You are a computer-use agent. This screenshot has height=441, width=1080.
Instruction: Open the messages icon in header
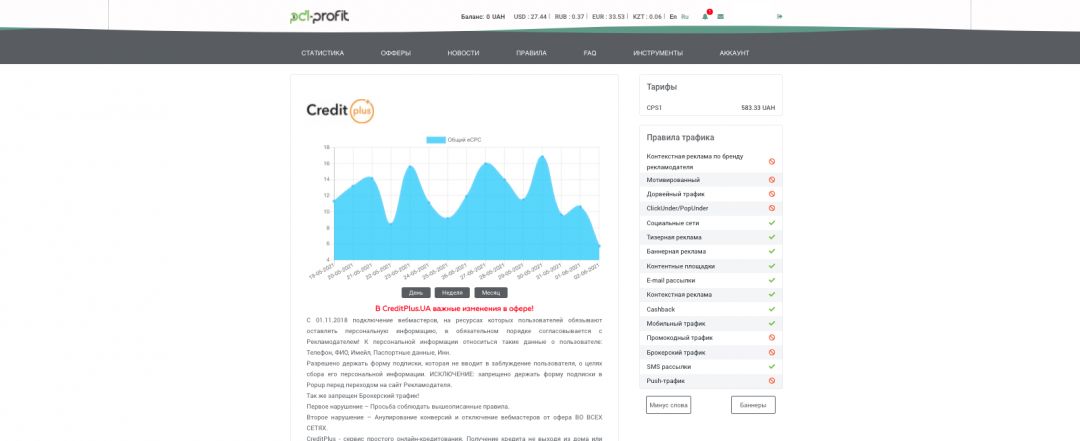point(720,17)
